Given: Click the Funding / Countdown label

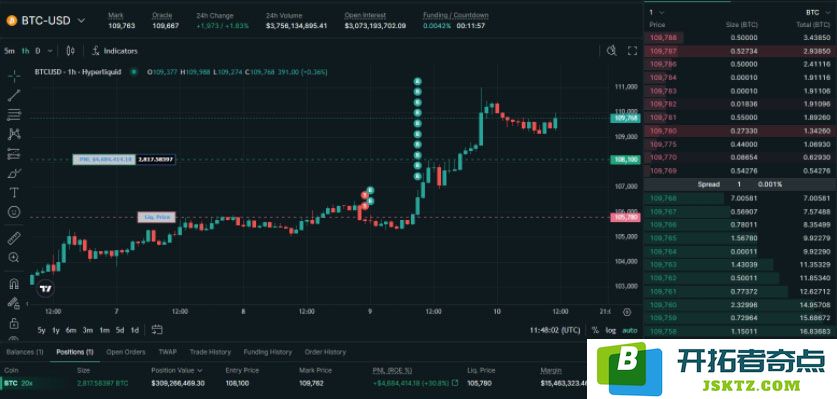Looking at the screenshot, I should coord(455,15).
